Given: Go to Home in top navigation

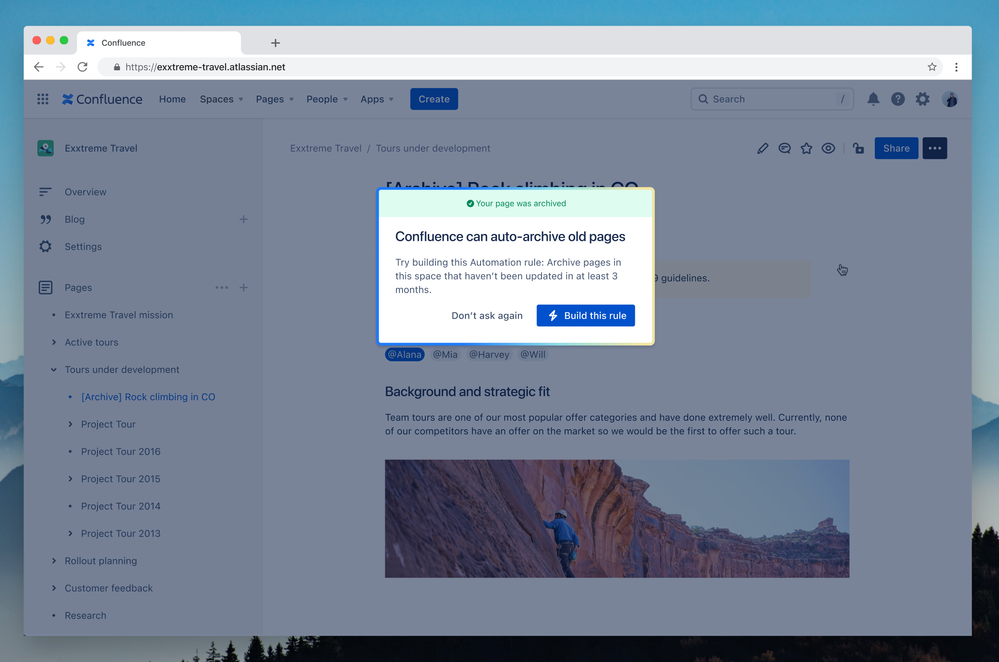Looking at the screenshot, I should [172, 99].
